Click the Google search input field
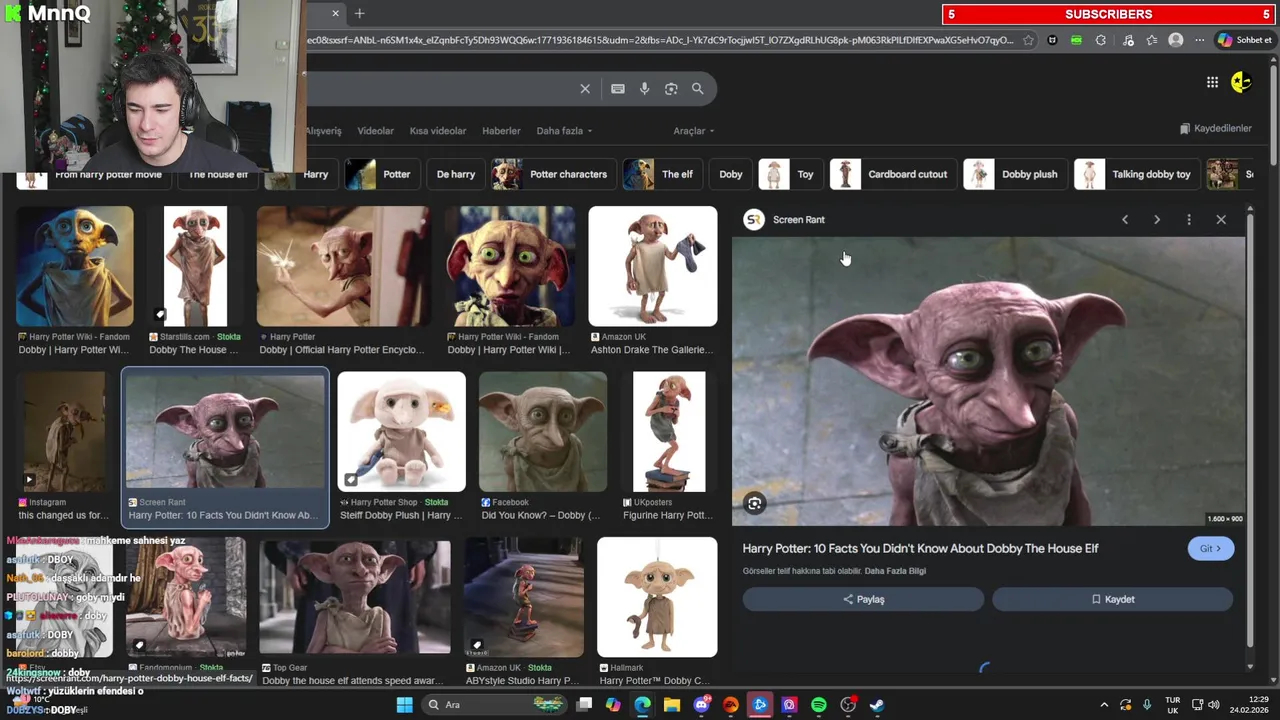 [x=440, y=89]
